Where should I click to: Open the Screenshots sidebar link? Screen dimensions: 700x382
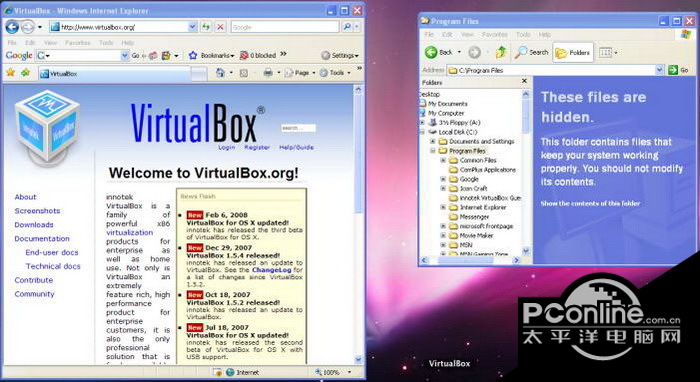[x=37, y=211]
